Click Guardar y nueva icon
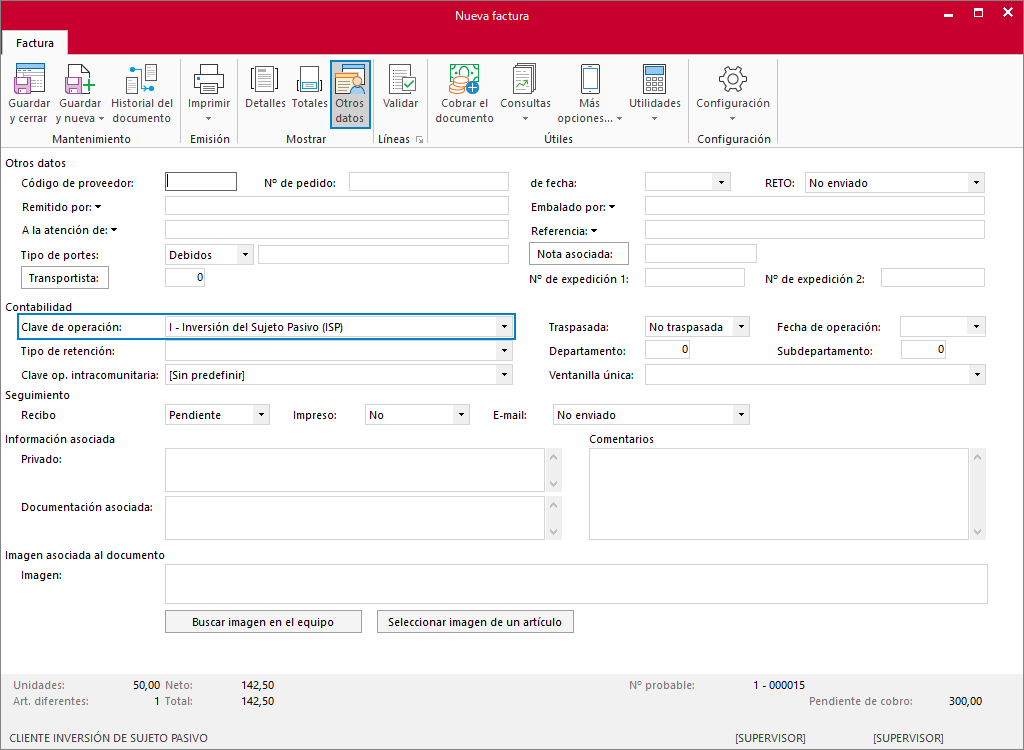The height and width of the screenshot is (750, 1024). coord(80,79)
